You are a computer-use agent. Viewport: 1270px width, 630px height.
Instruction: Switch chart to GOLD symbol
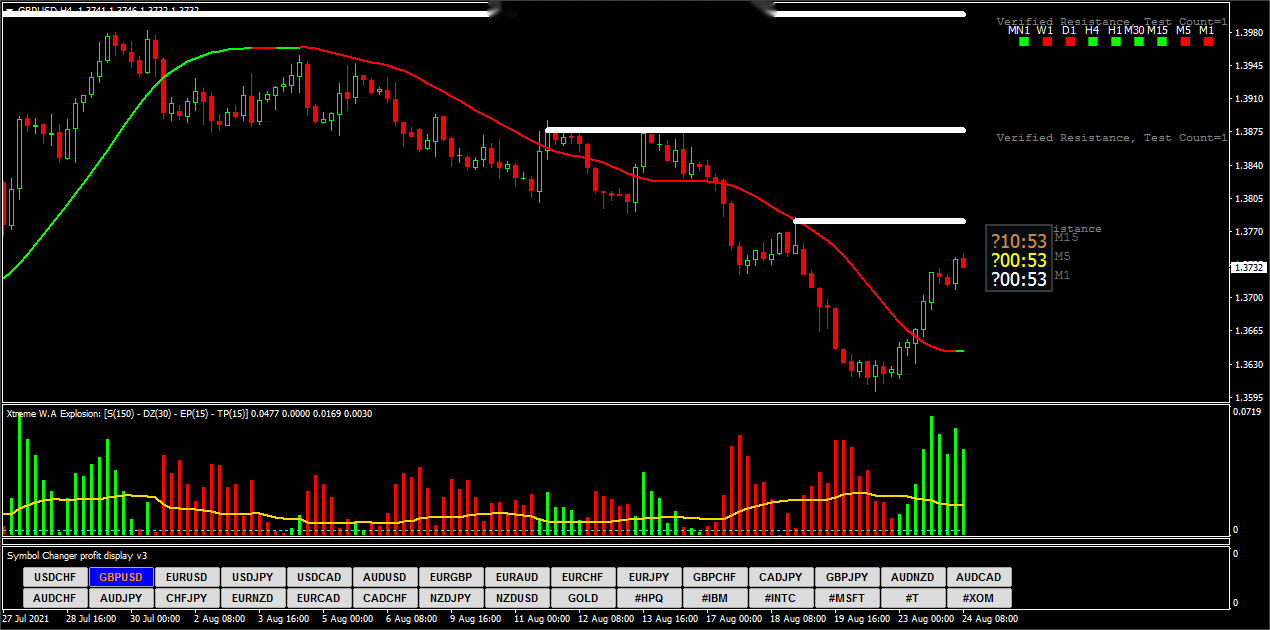pyautogui.click(x=583, y=598)
